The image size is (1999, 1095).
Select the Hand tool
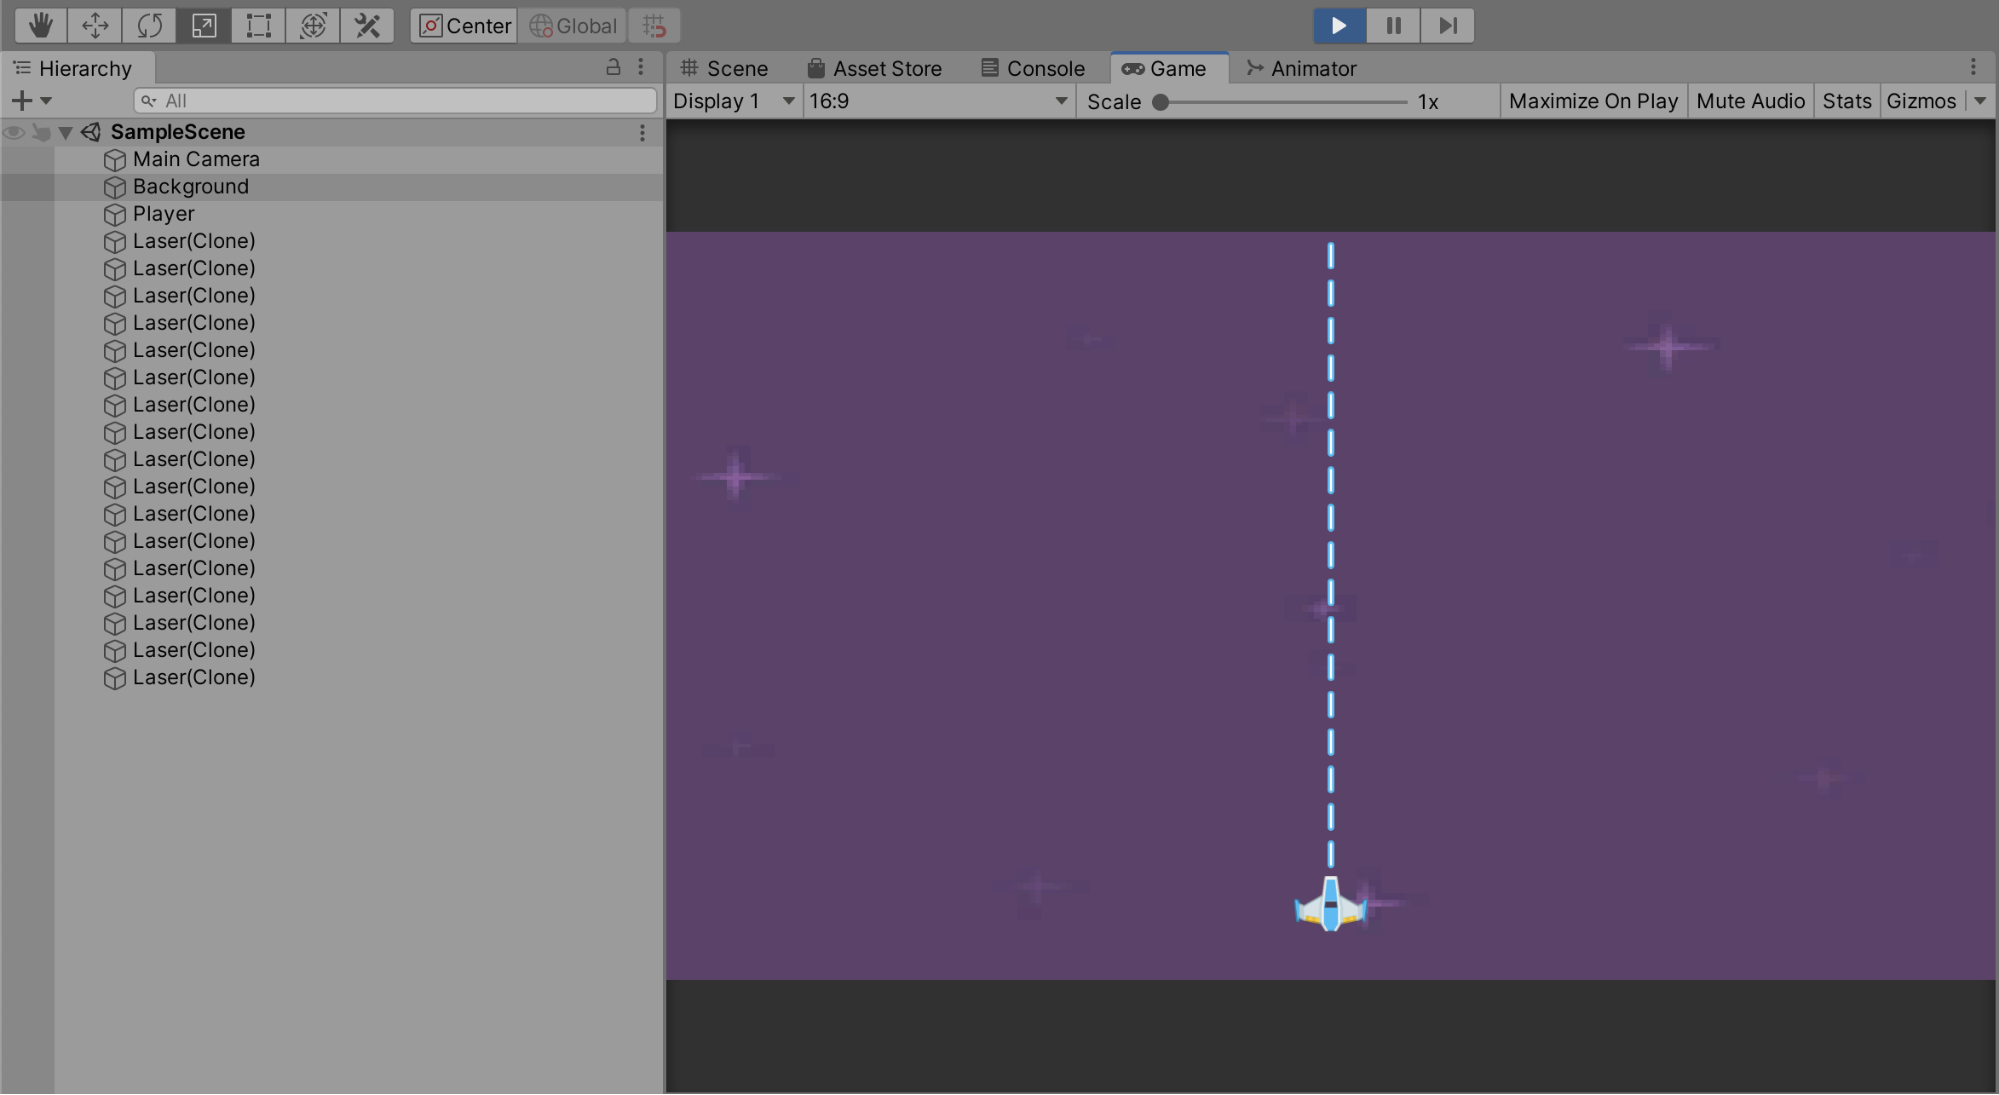(x=40, y=25)
